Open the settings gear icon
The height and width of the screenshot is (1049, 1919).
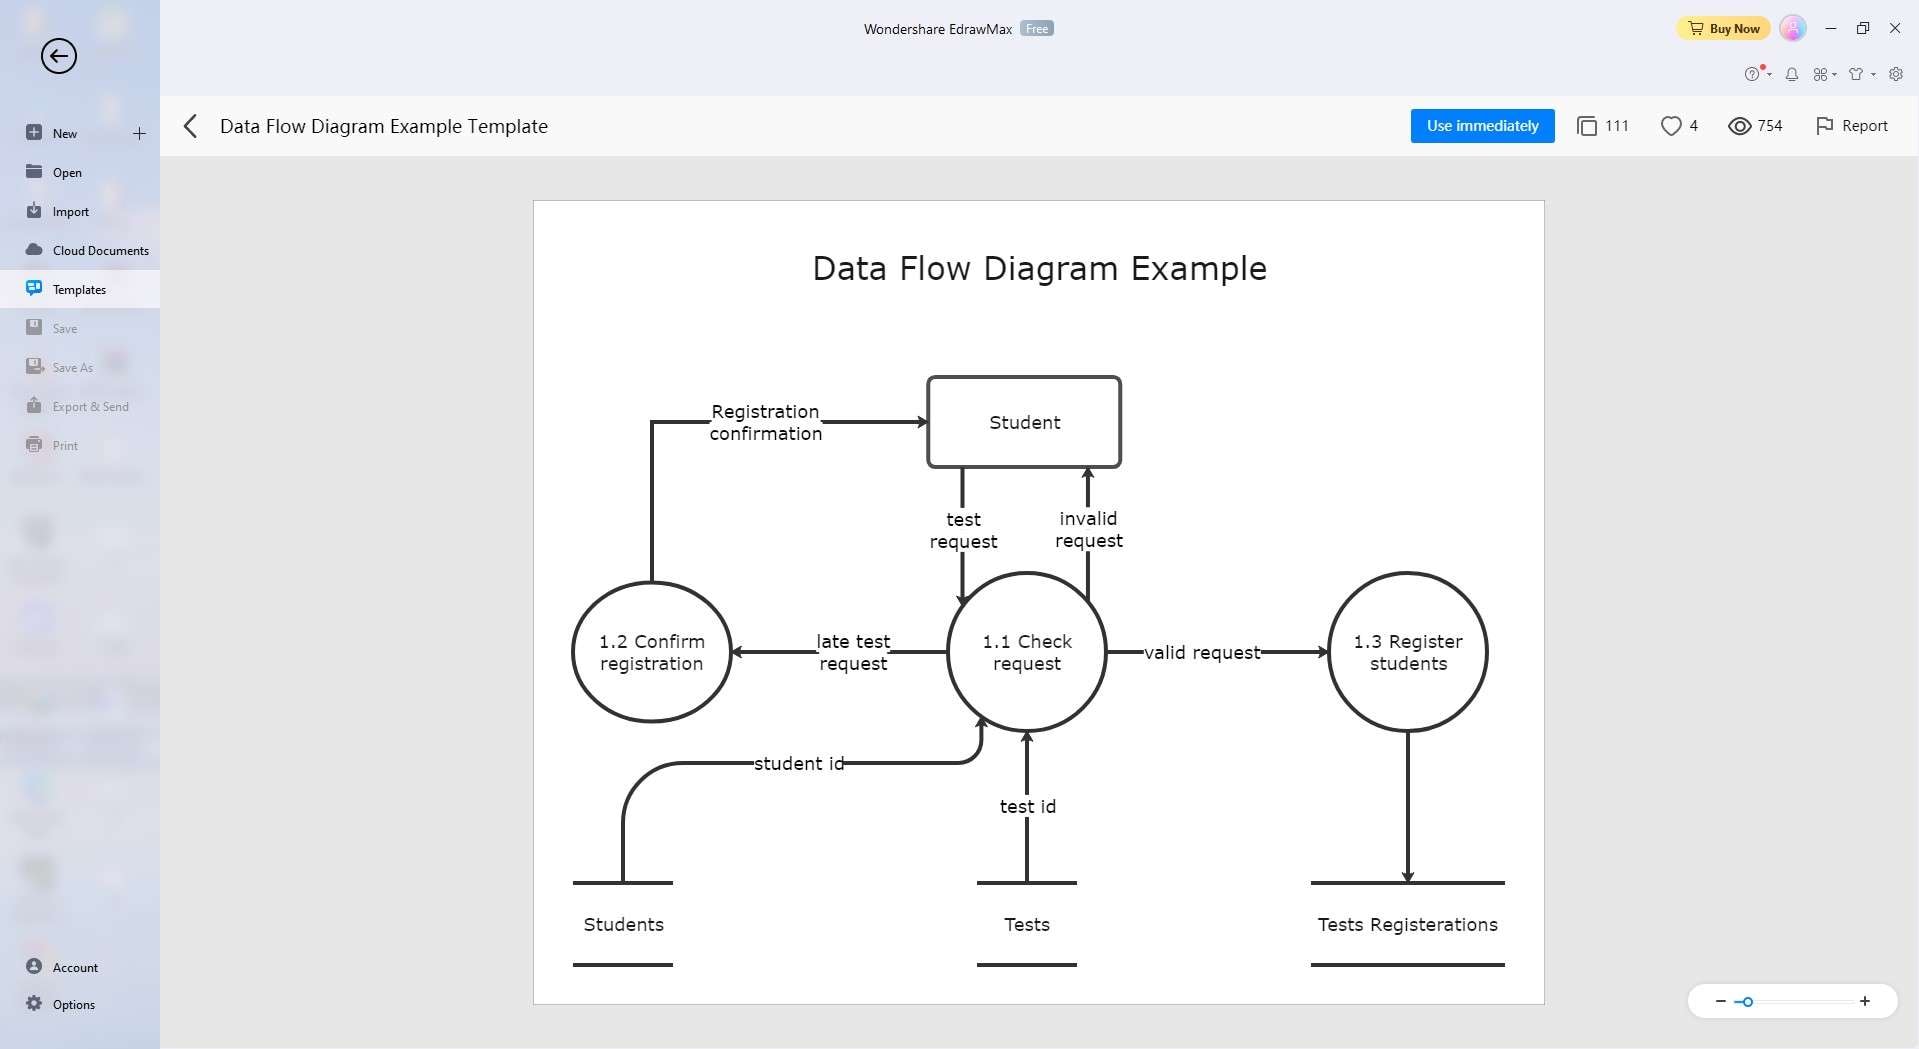click(x=1895, y=74)
